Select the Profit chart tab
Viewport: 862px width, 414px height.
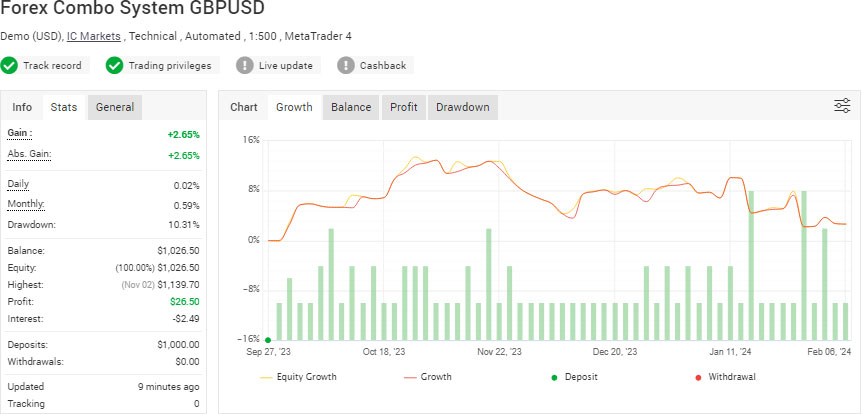(x=404, y=107)
